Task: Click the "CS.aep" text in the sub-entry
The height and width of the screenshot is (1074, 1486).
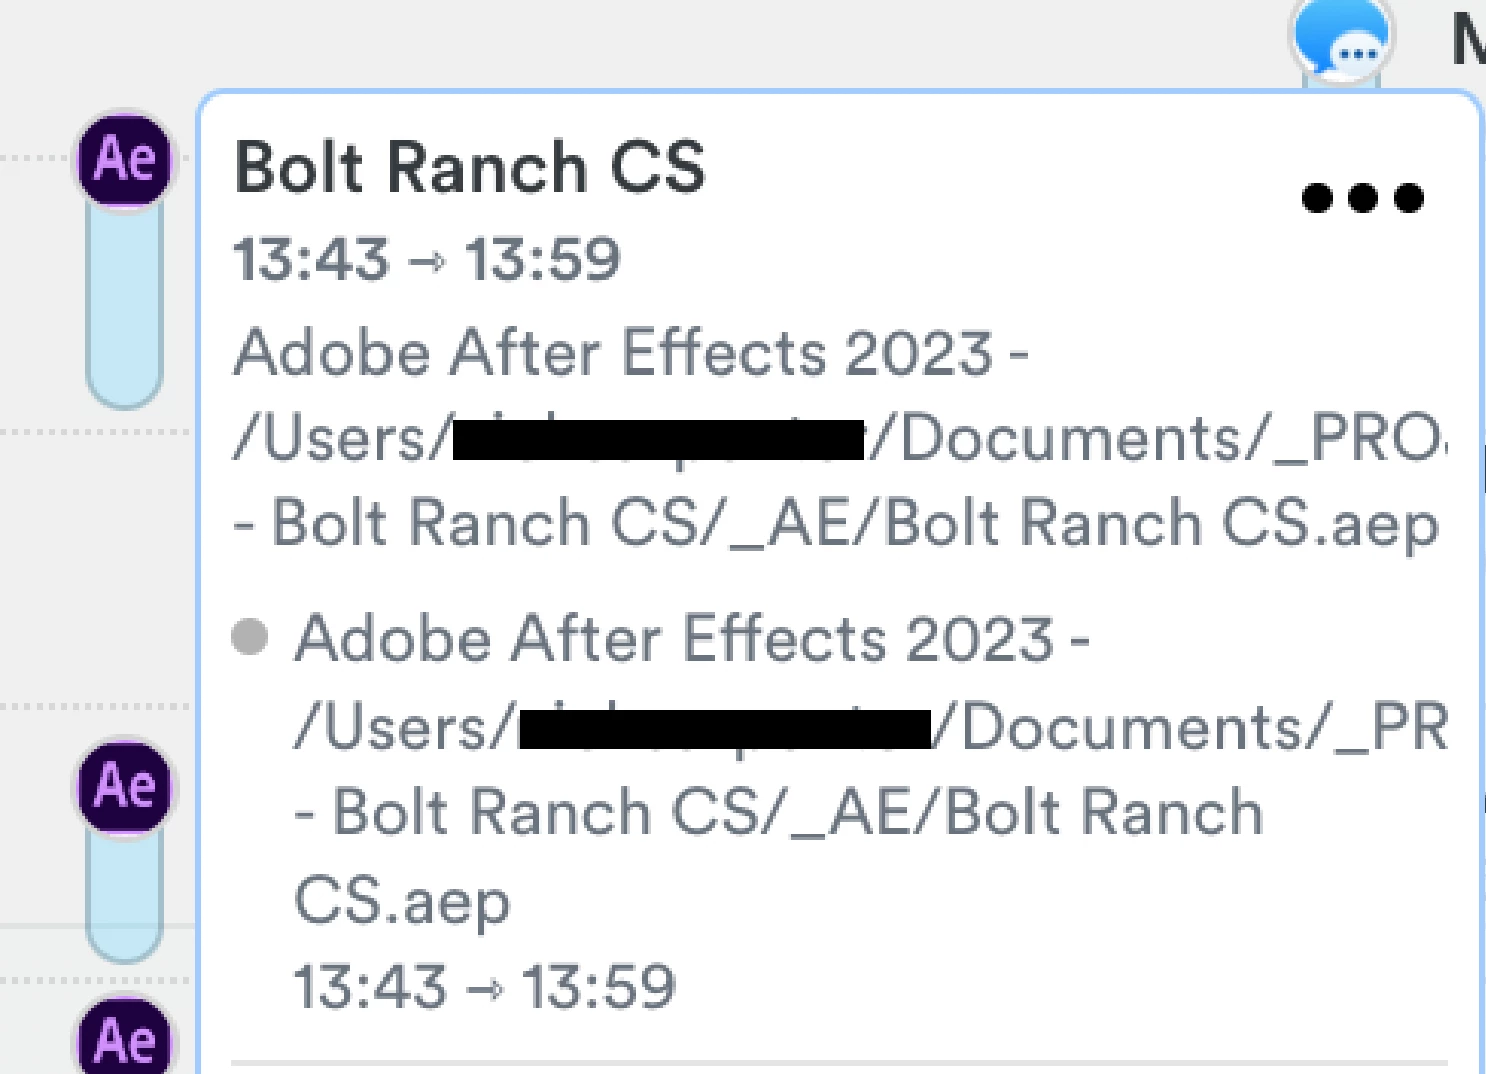Action: [x=402, y=900]
